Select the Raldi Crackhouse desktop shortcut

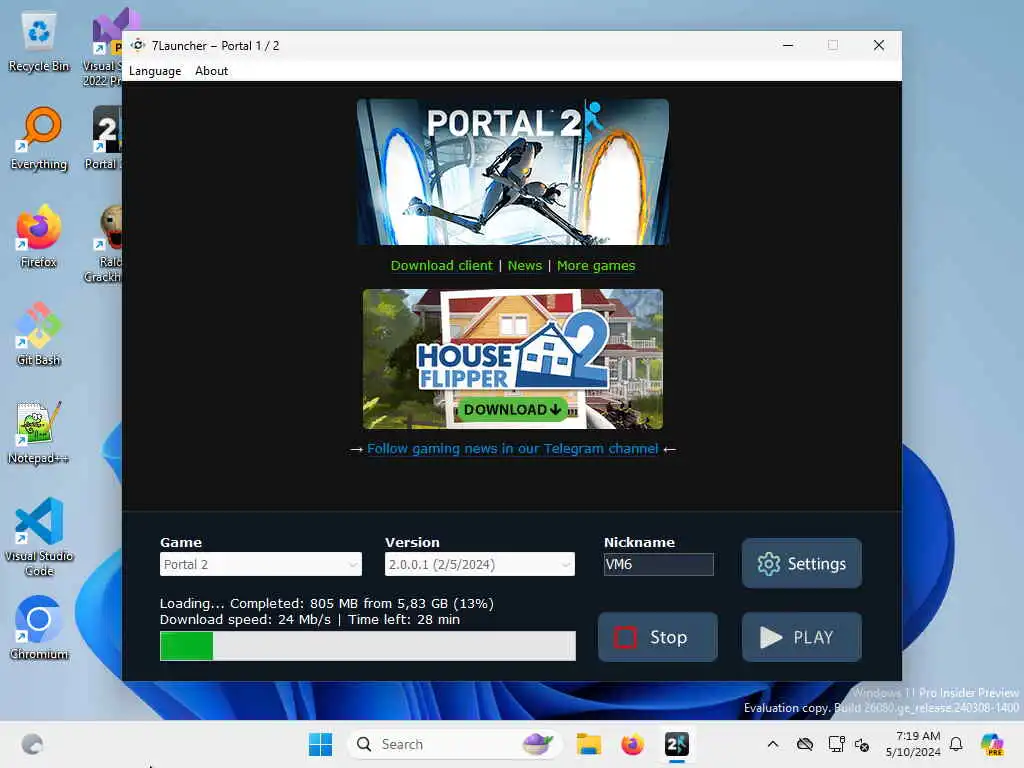click(104, 244)
